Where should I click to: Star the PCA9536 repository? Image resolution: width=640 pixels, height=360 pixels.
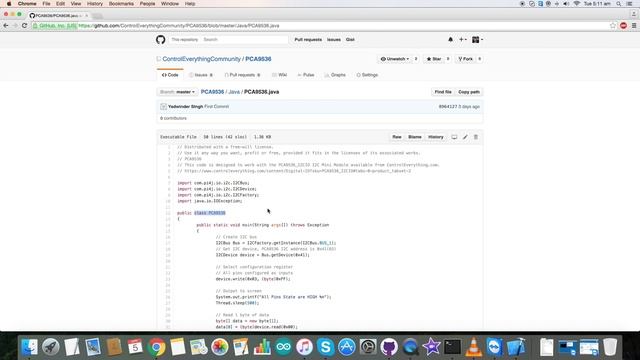tap(433, 59)
